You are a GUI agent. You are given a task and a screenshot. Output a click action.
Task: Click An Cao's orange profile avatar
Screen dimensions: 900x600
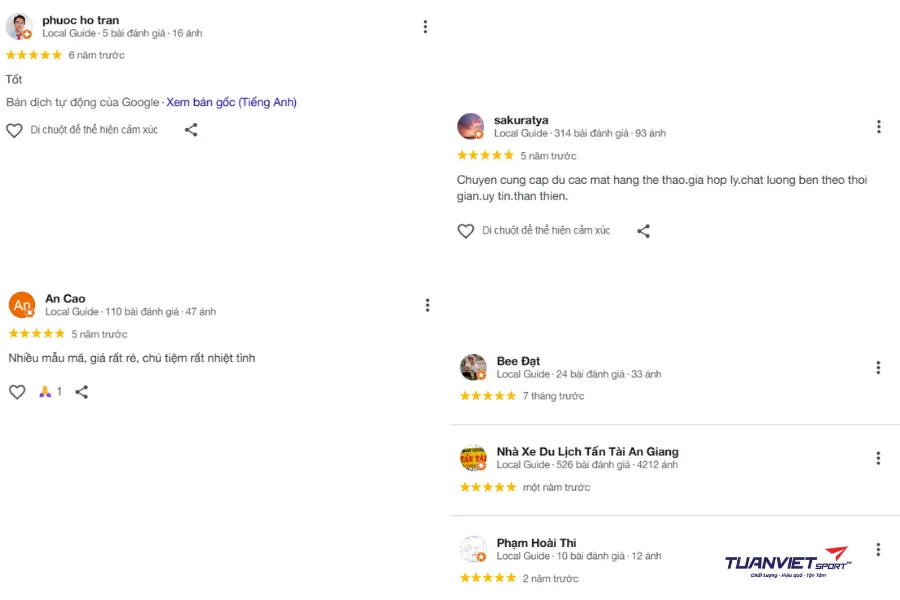pos(22,305)
